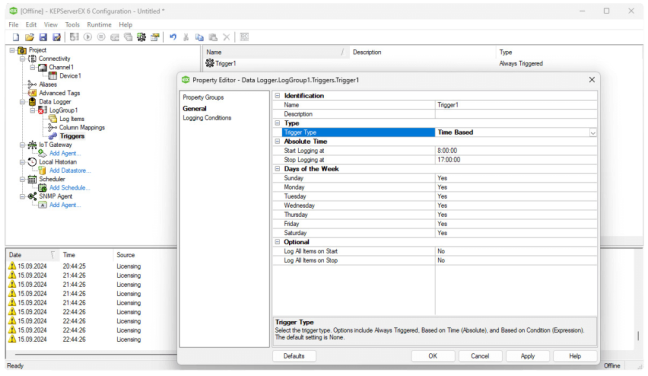Click the SNMP Agent tree icon

click(x=32, y=197)
